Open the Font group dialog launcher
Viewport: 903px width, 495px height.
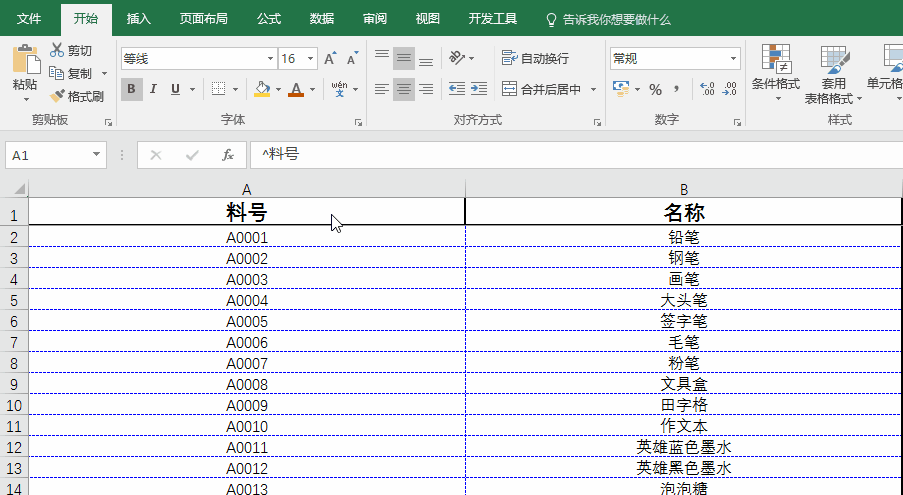pos(359,123)
